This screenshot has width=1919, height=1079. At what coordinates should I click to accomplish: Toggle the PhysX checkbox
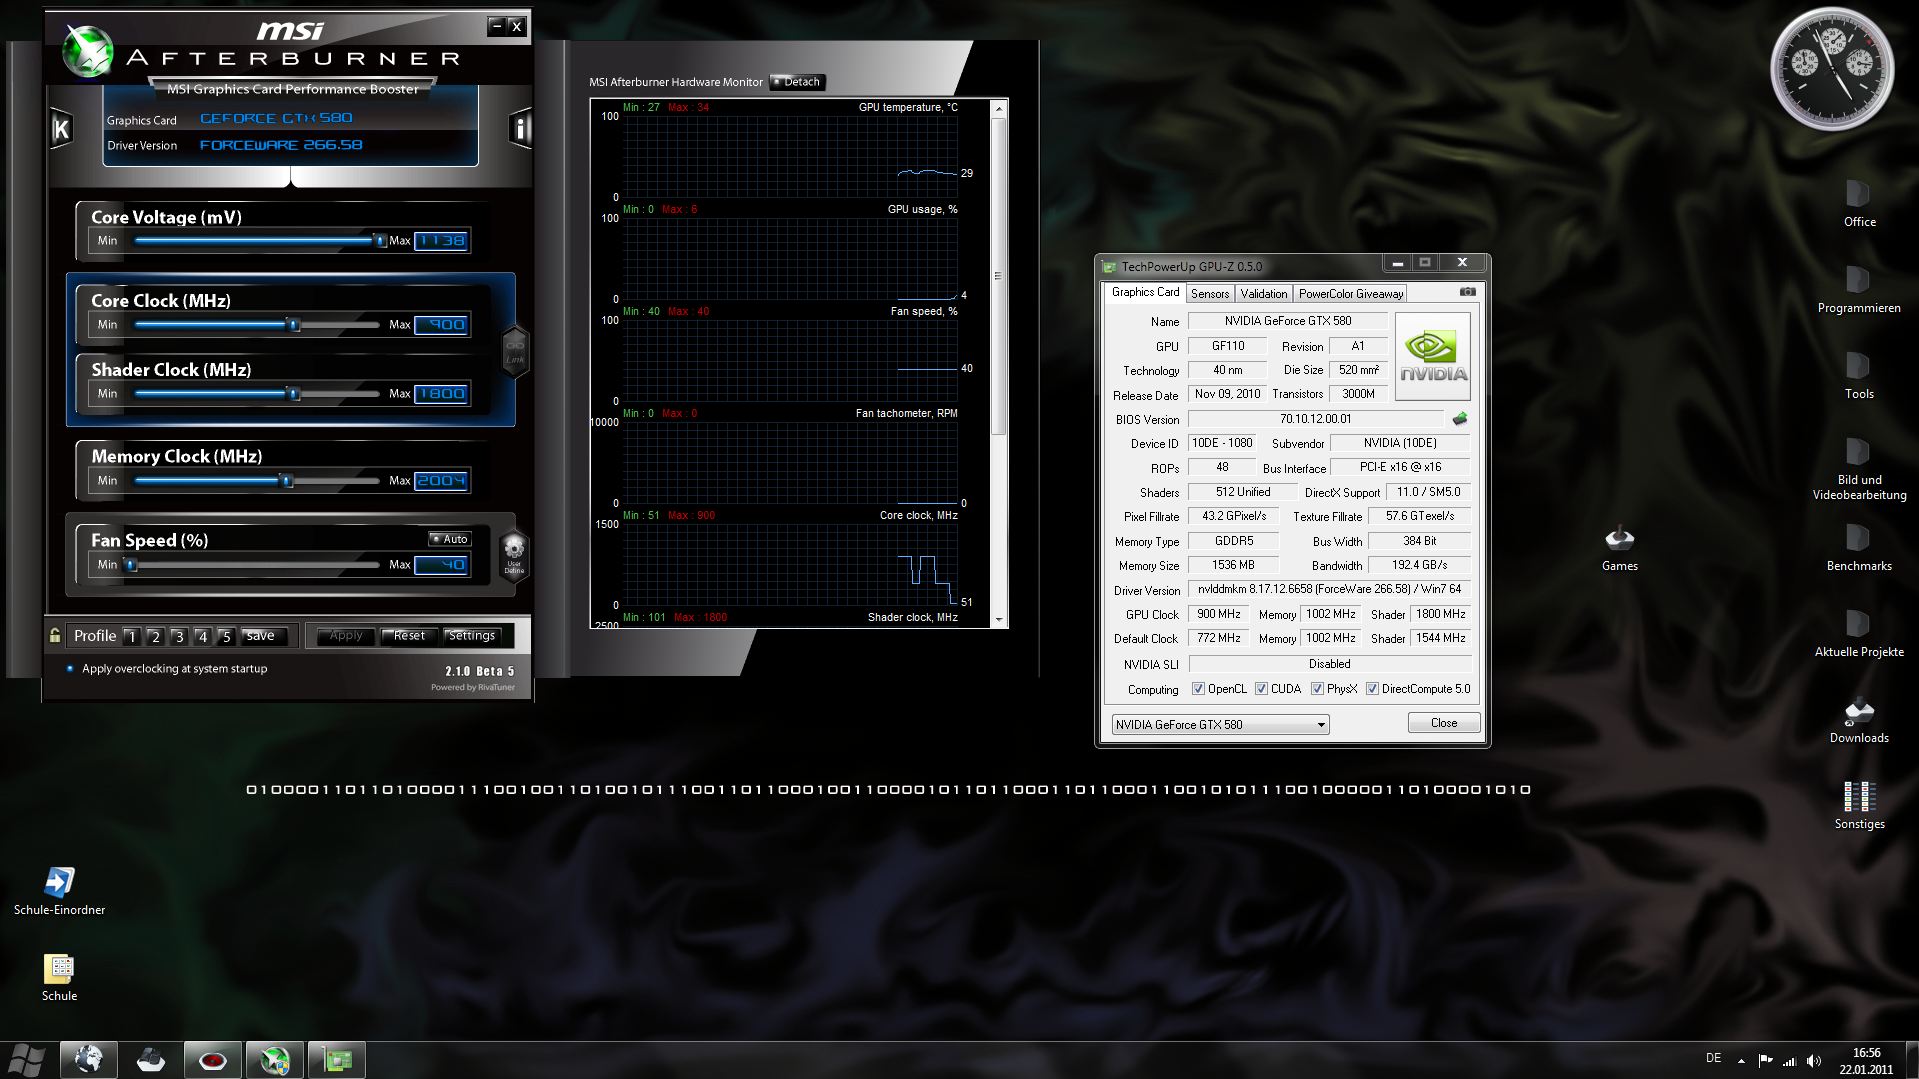point(1317,689)
